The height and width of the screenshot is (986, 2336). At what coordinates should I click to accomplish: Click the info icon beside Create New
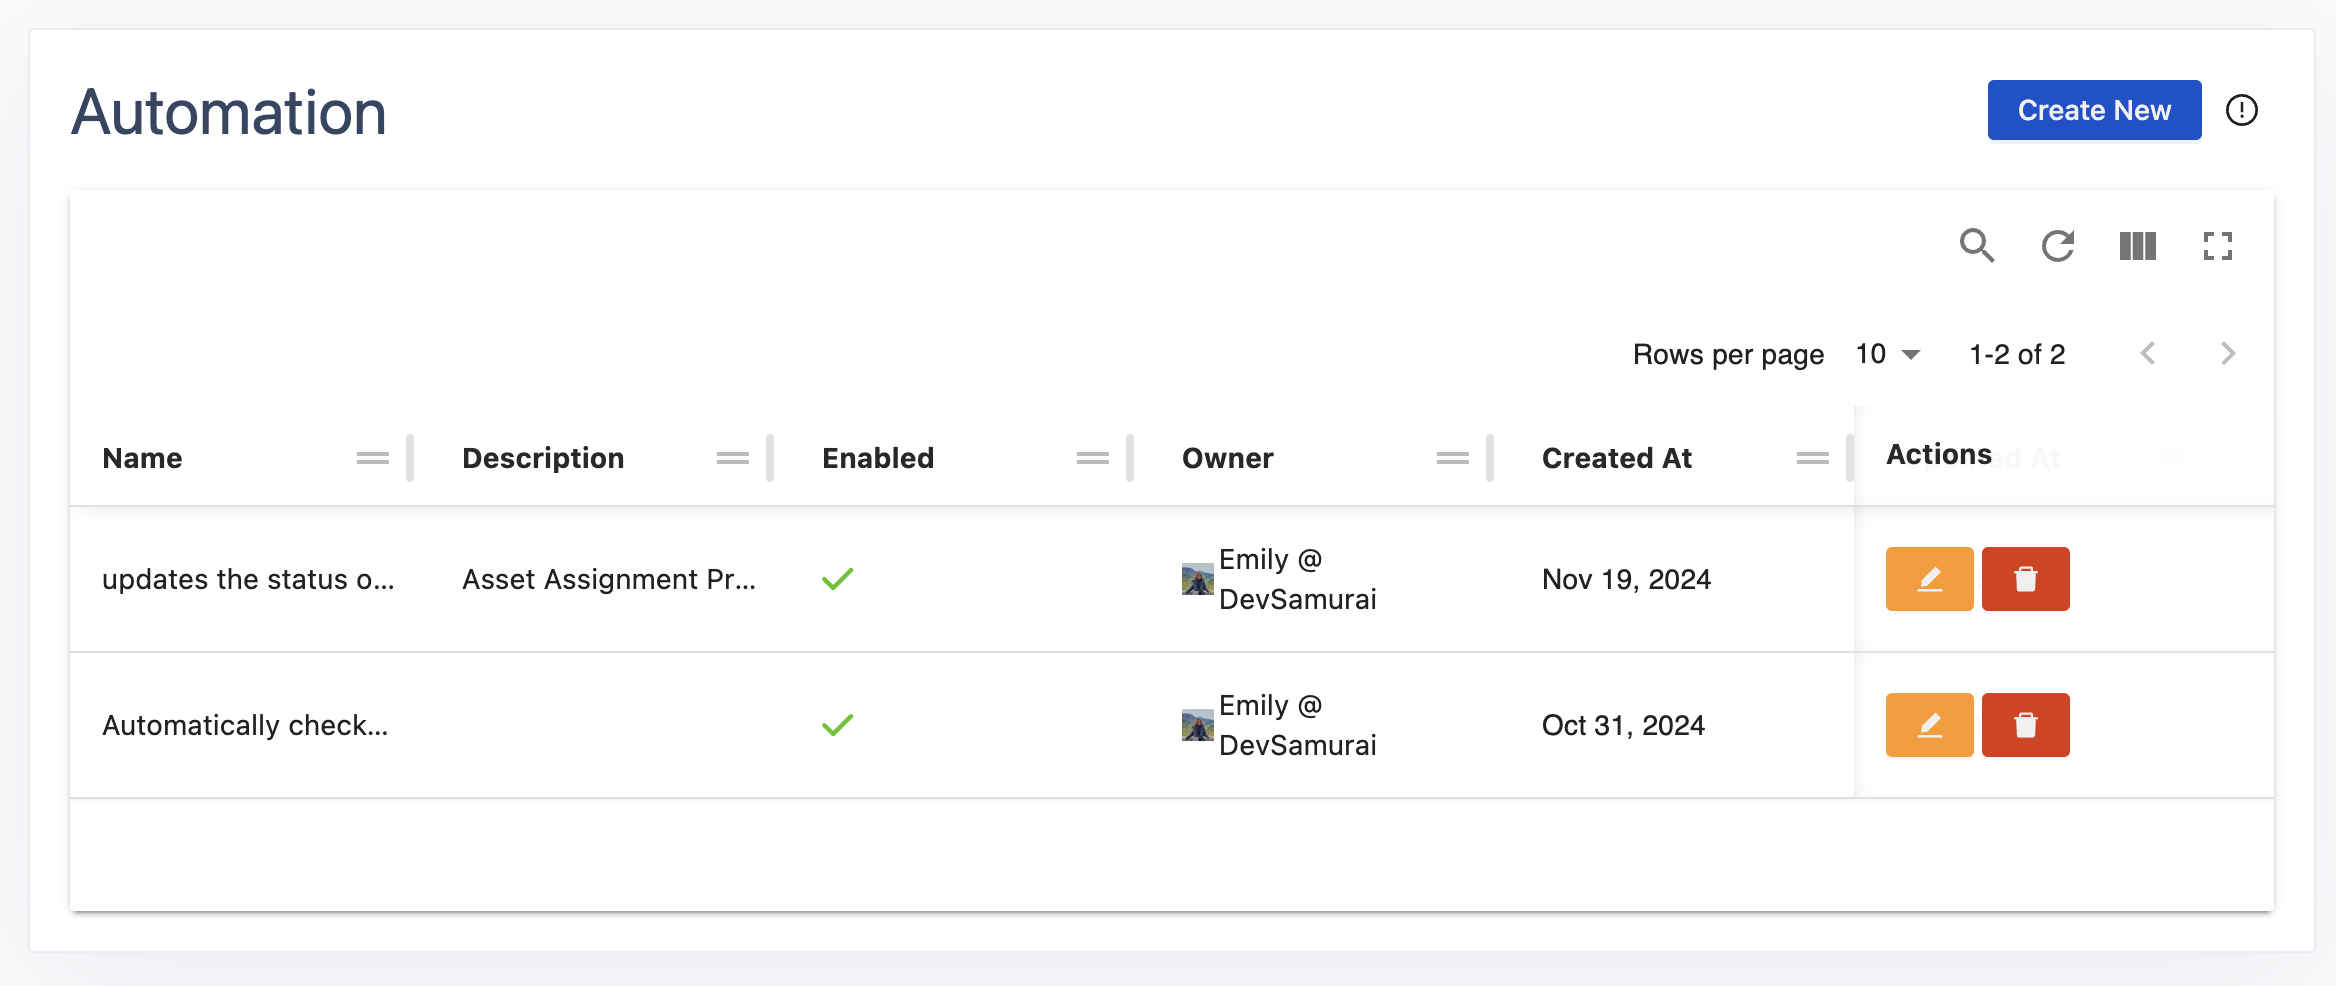point(2241,110)
